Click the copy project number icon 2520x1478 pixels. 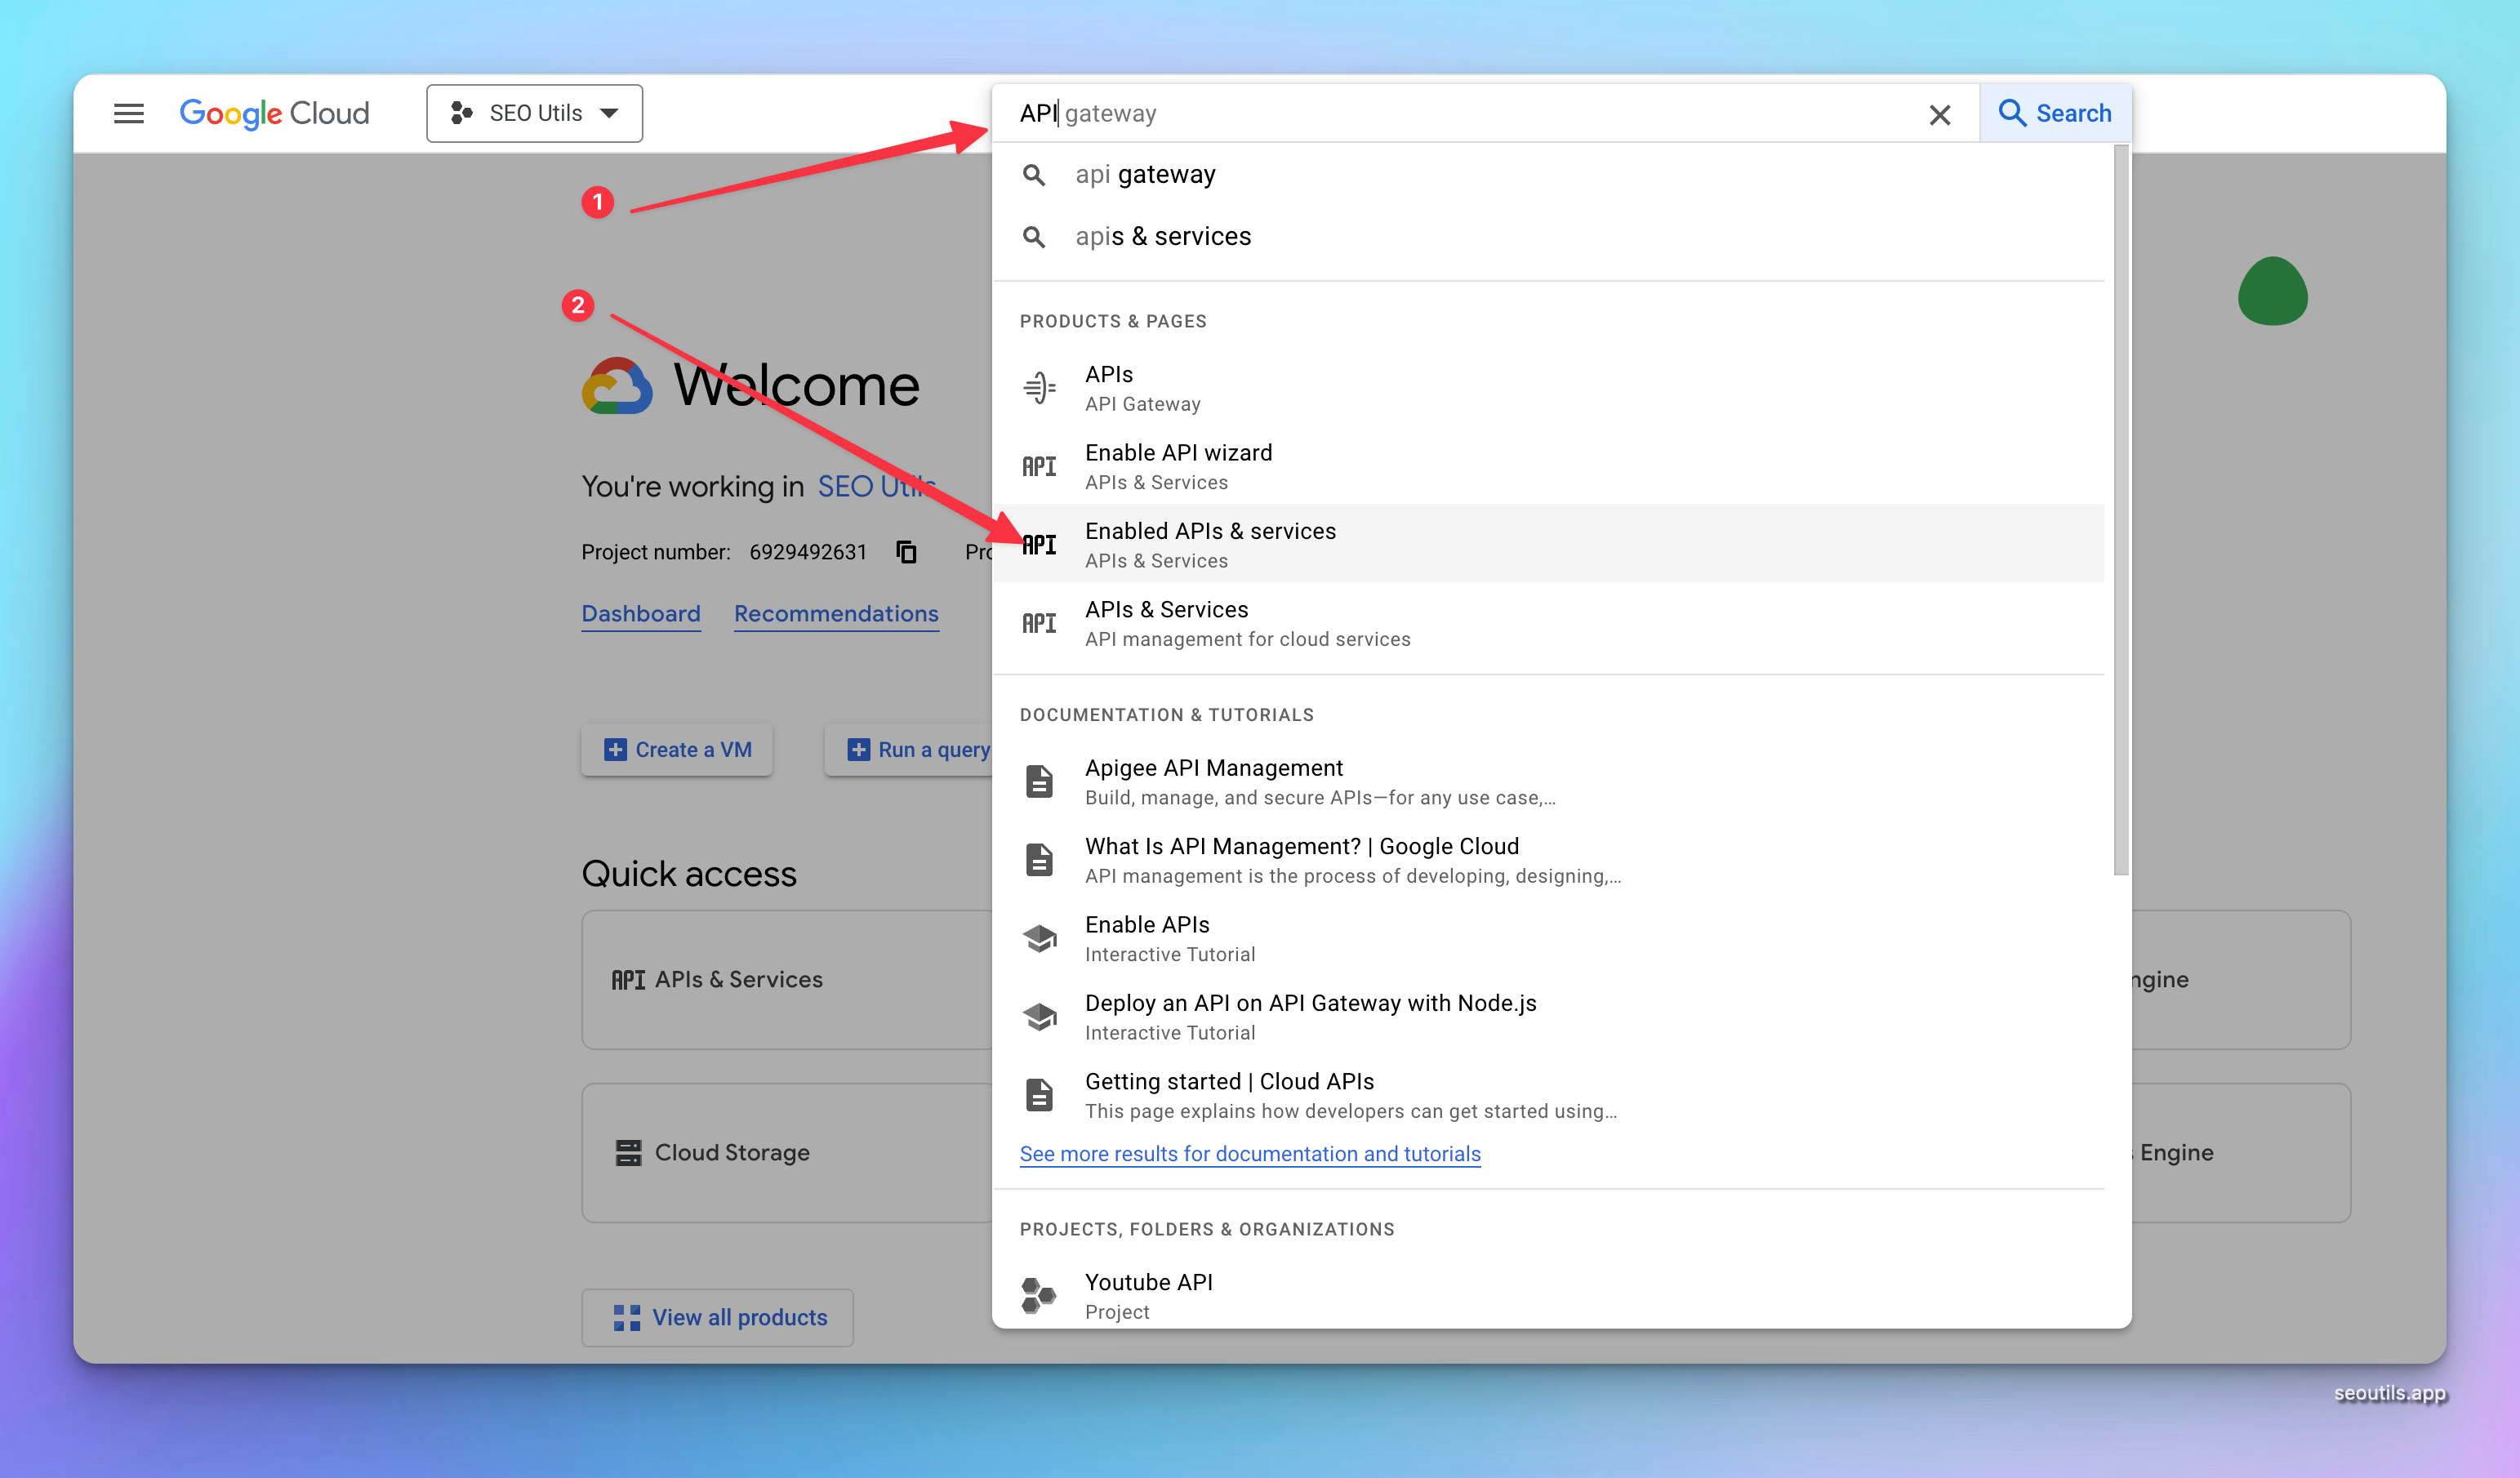(x=906, y=552)
